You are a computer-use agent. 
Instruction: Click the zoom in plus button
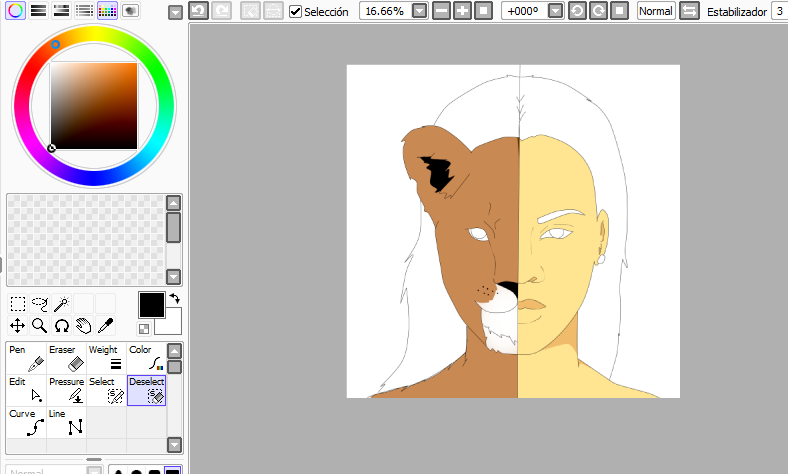coord(462,11)
